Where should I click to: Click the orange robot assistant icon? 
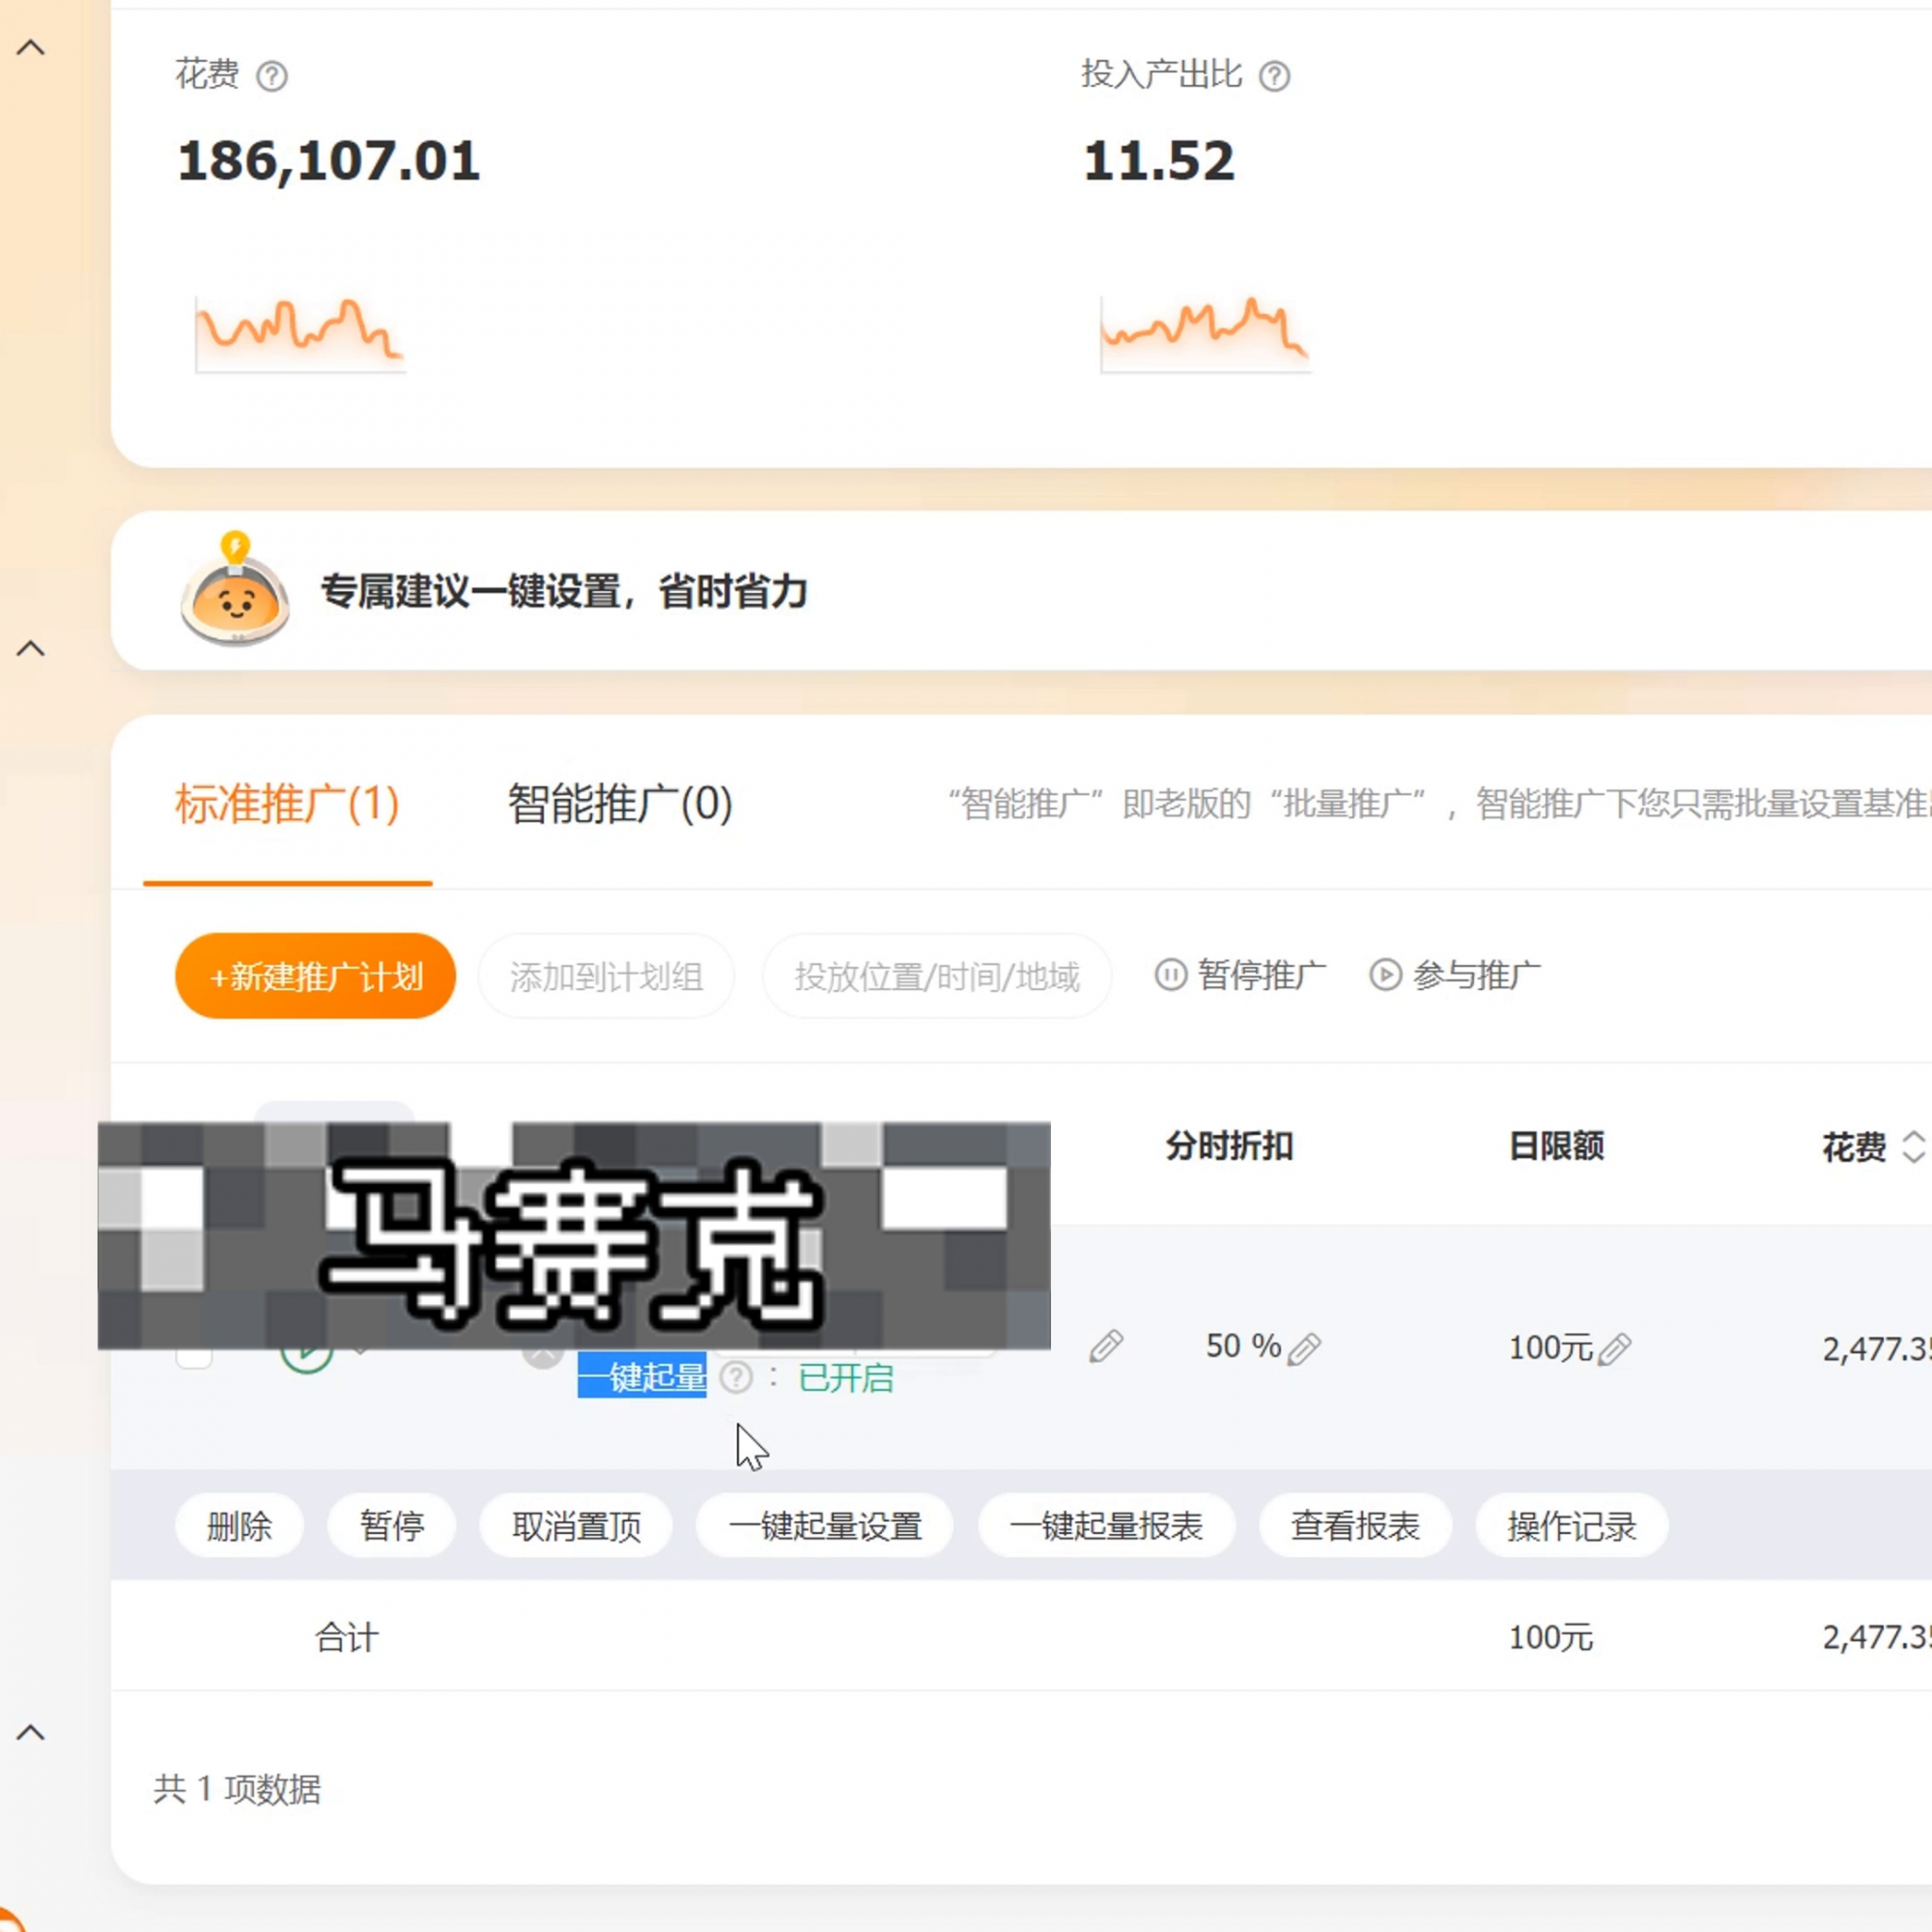click(x=235, y=589)
